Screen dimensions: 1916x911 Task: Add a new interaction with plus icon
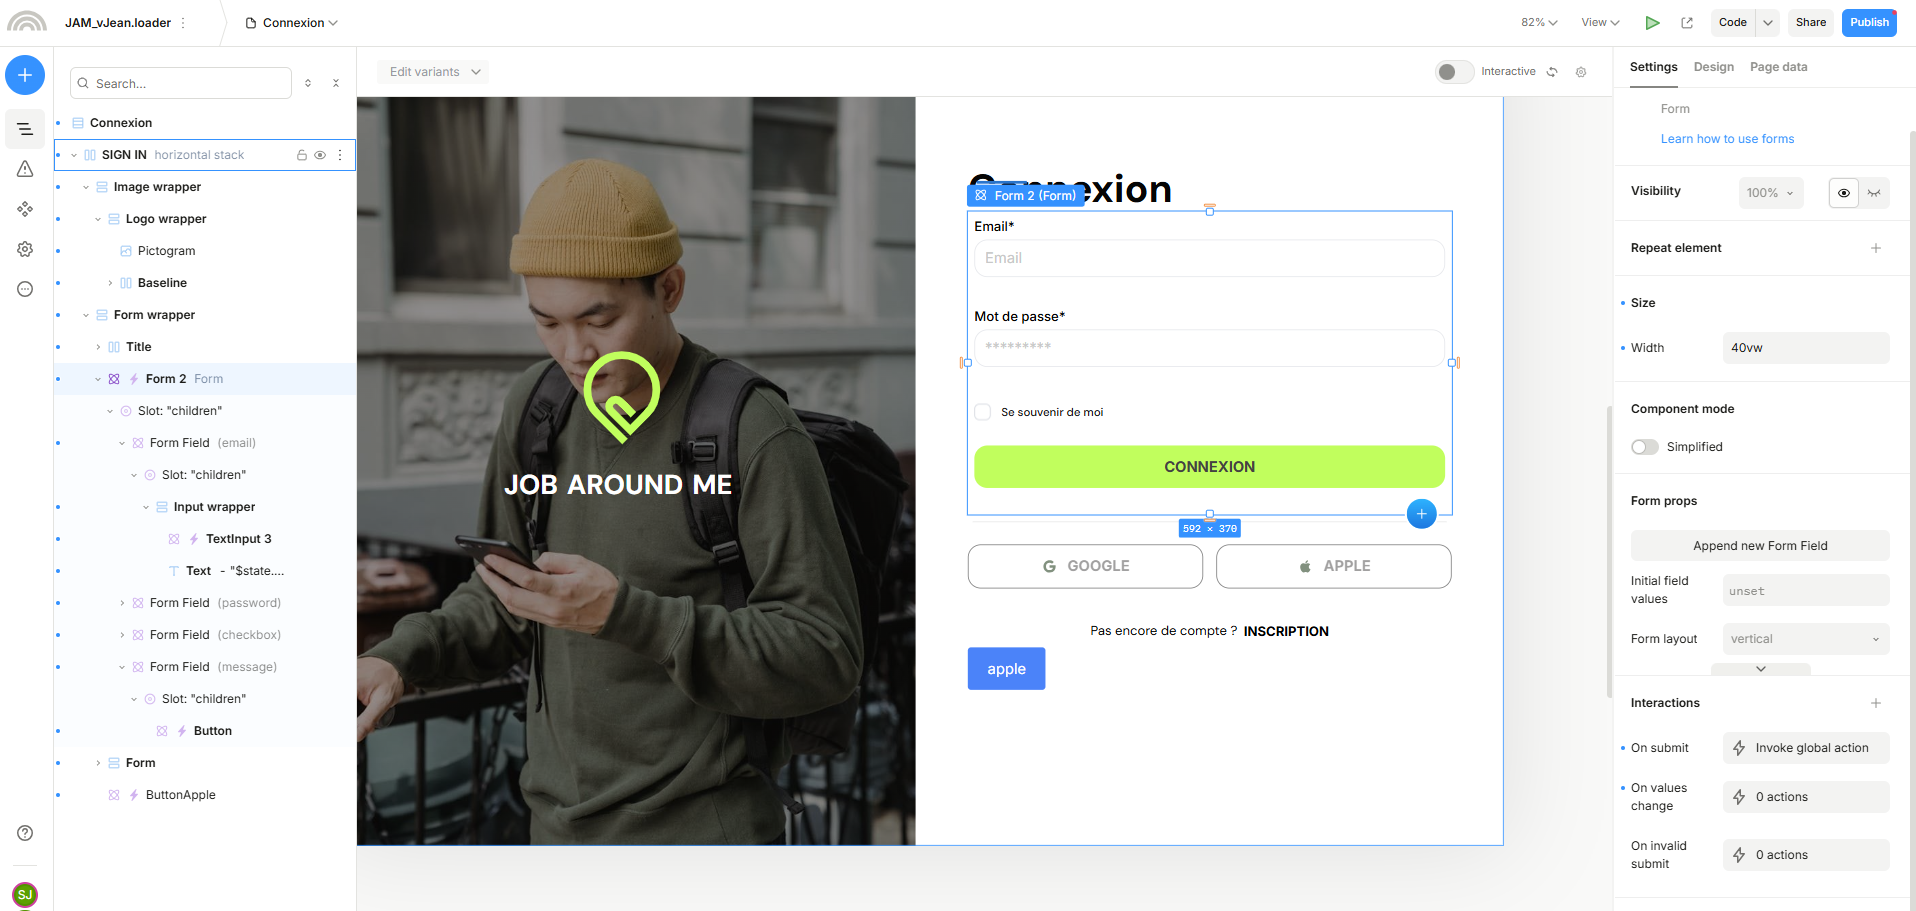(x=1876, y=703)
